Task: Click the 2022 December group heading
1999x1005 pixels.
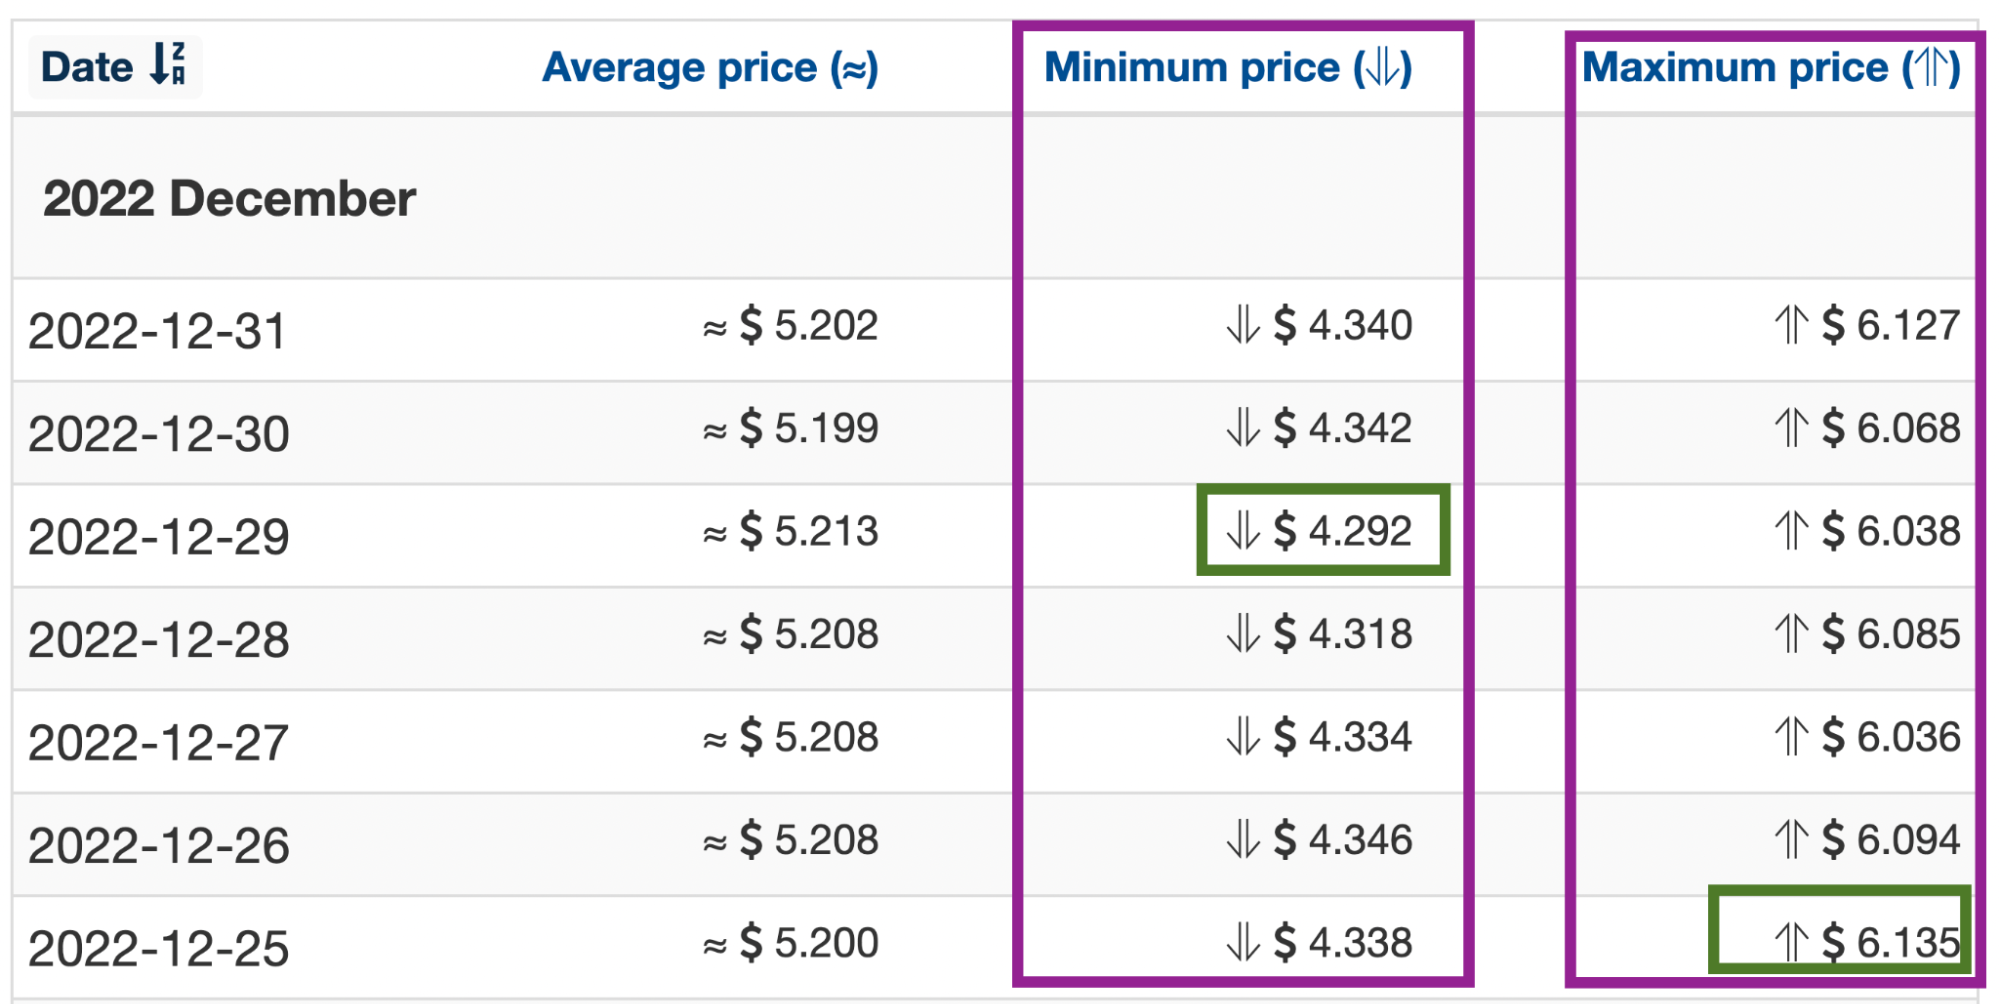Action: [x=229, y=198]
